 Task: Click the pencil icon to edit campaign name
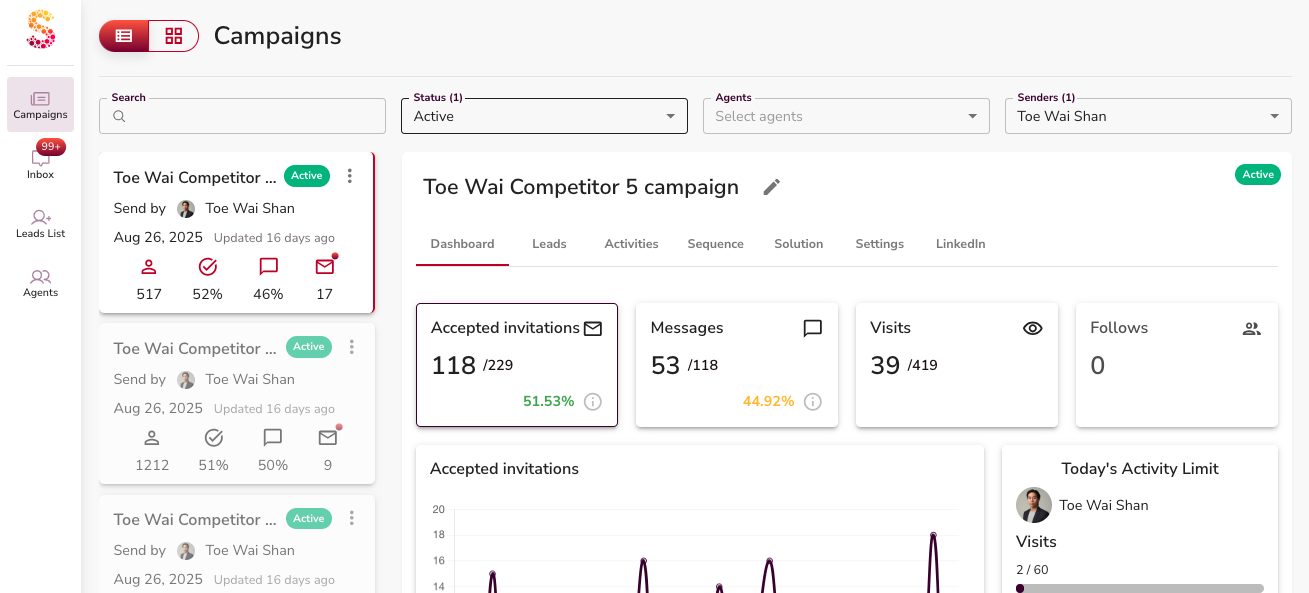pos(771,187)
